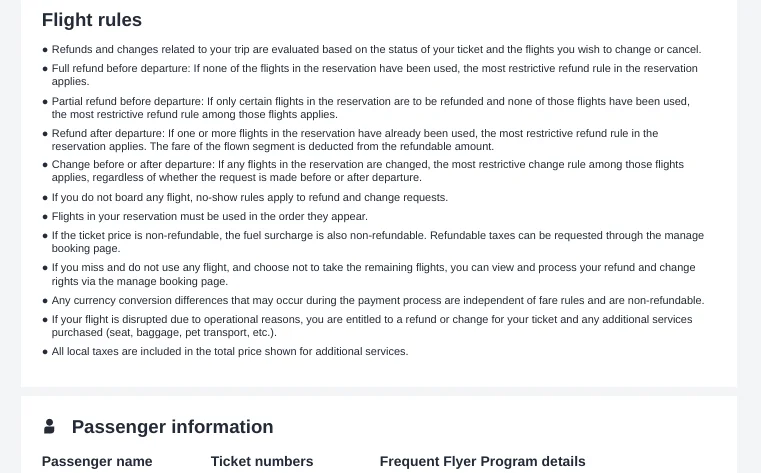Click the 'If you miss' manage booking rule
Screen dimensions: 761x473
pos(374,274)
